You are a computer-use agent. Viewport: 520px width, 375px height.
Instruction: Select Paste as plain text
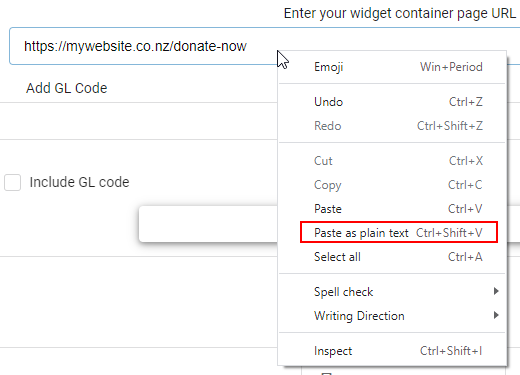(x=399, y=232)
